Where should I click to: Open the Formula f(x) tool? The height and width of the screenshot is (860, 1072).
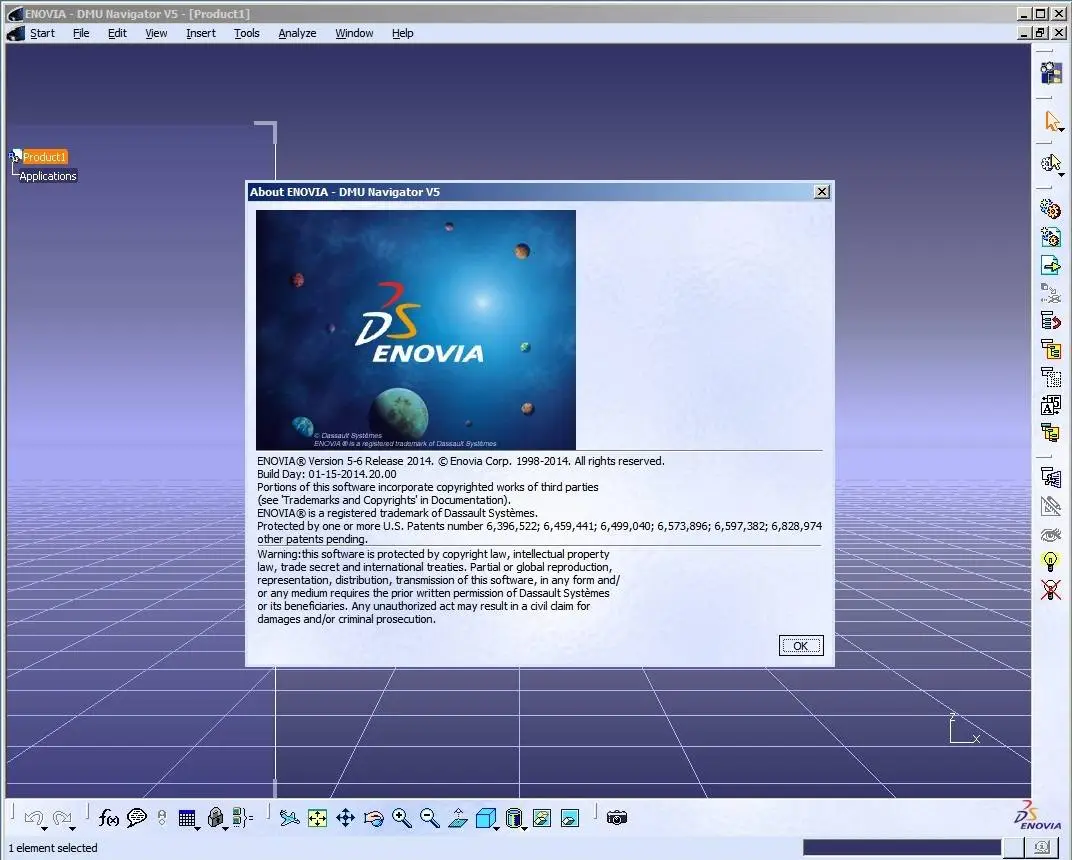coord(108,818)
